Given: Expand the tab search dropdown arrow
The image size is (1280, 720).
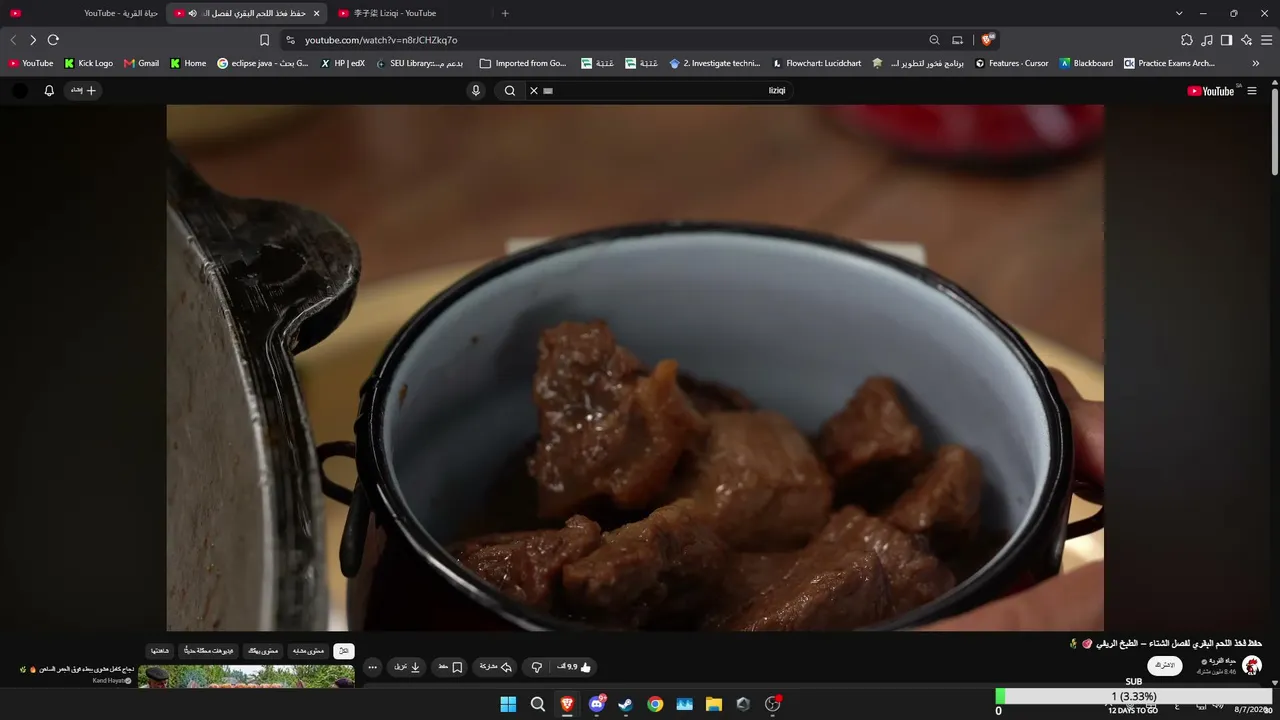Looking at the screenshot, I should (1179, 13).
